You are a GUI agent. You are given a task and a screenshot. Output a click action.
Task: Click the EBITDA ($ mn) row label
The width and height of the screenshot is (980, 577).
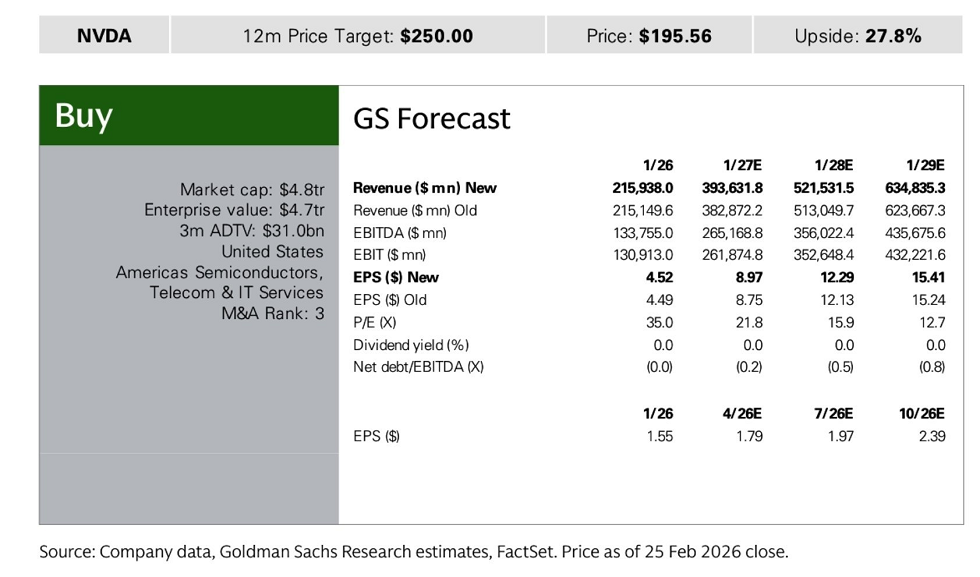pos(399,233)
